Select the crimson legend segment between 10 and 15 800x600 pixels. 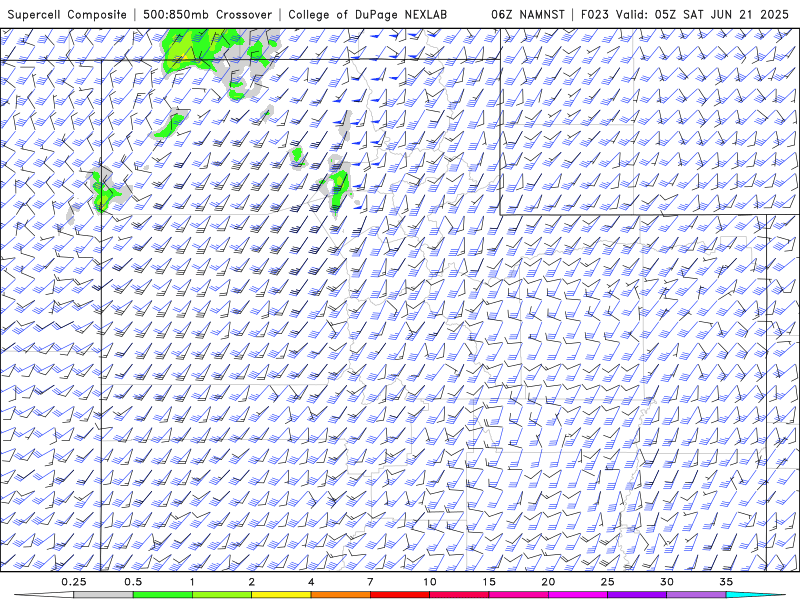(459, 595)
